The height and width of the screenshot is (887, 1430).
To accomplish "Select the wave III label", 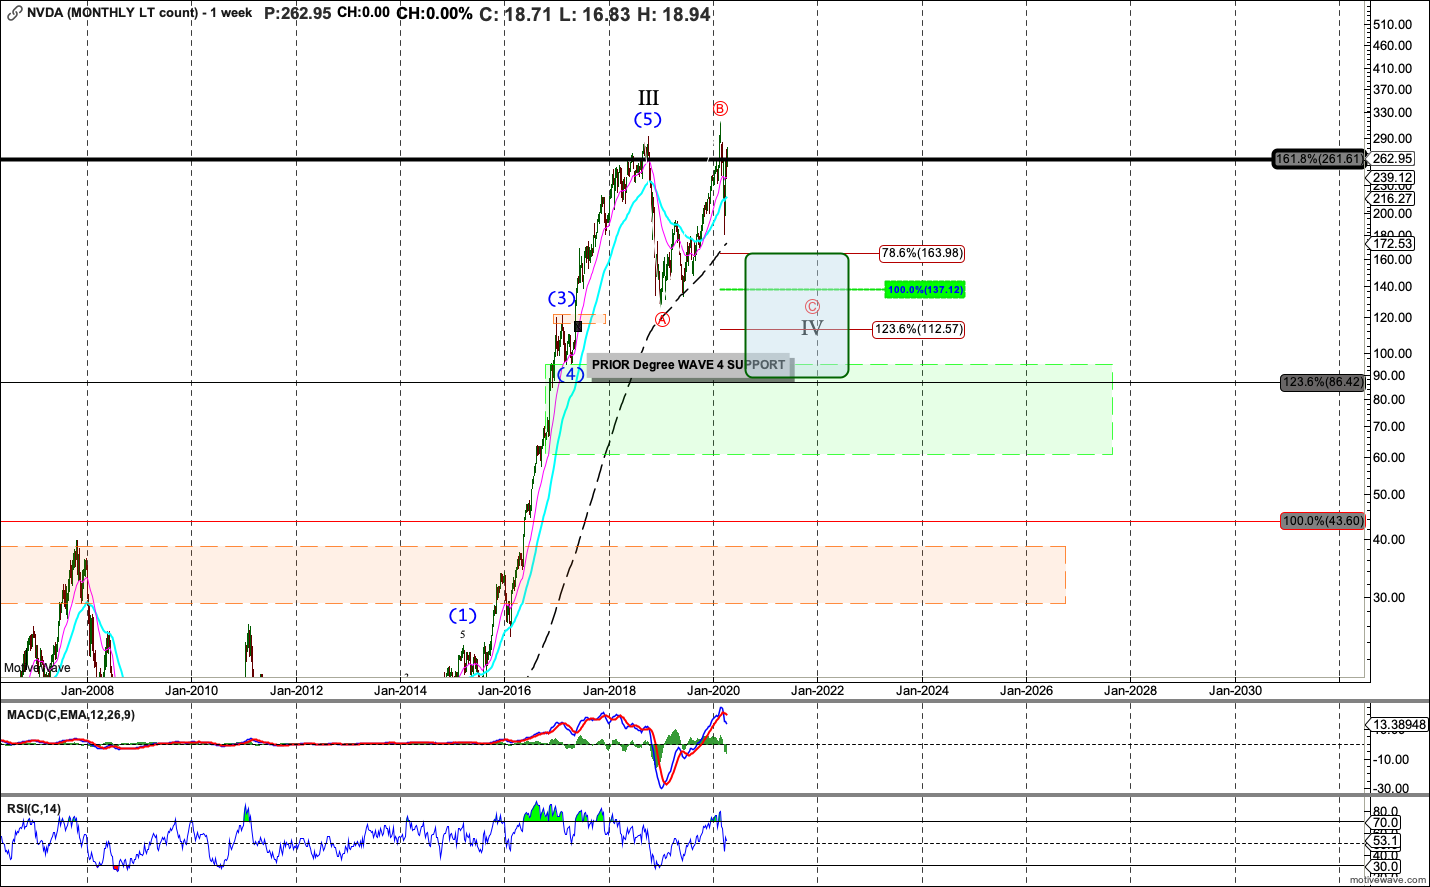I will point(649,97).
